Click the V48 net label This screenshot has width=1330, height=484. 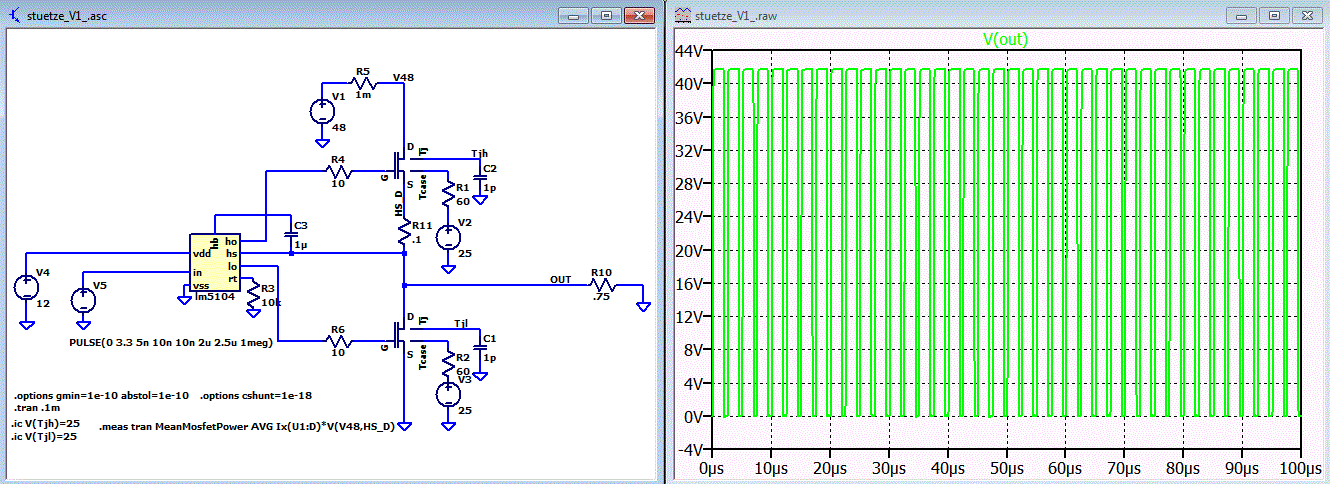click(x=404, y=76)
